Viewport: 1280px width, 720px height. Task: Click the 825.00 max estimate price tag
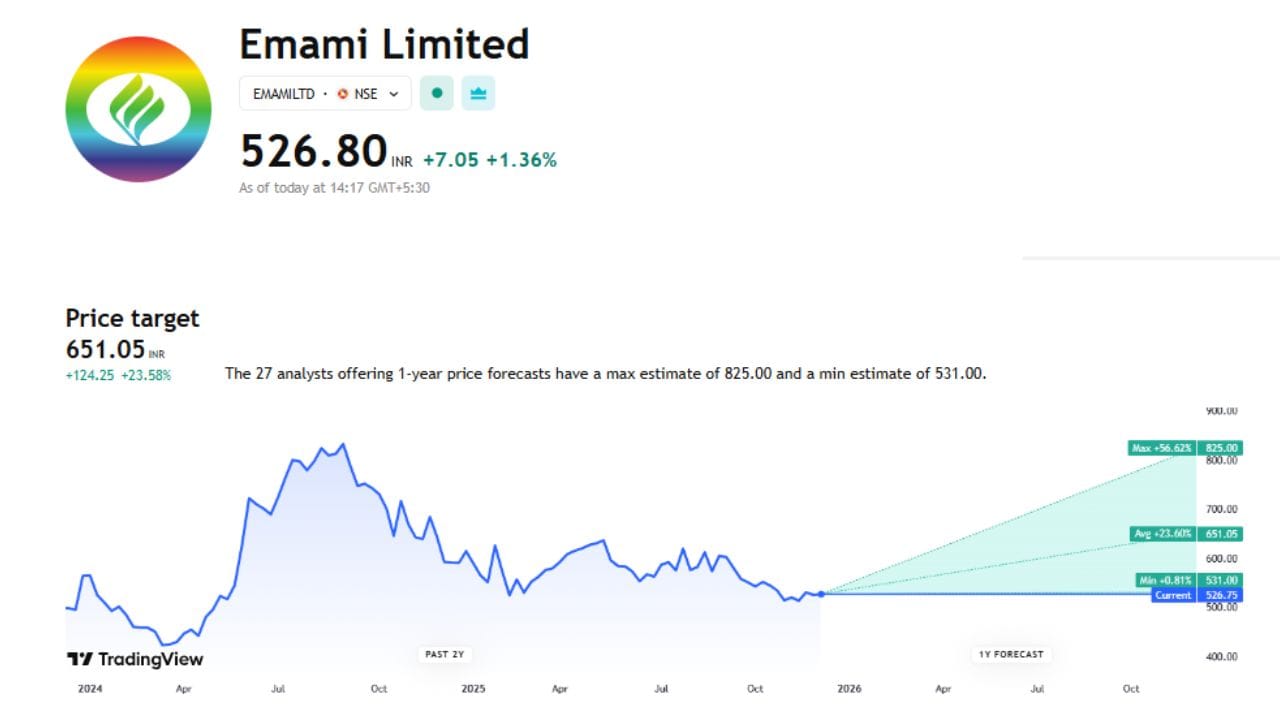click(x=1221, y=447)
